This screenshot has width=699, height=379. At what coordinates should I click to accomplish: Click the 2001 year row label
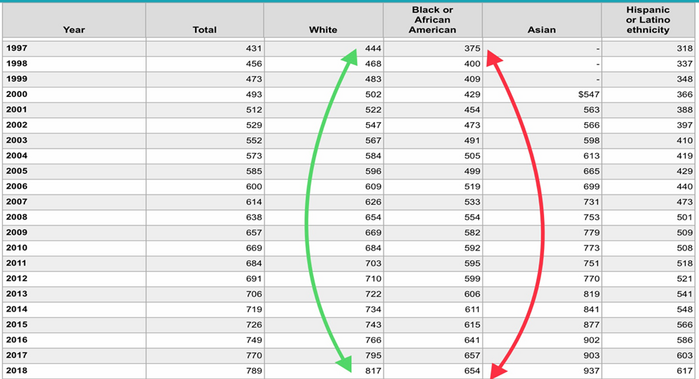click(x=16, y=110)
